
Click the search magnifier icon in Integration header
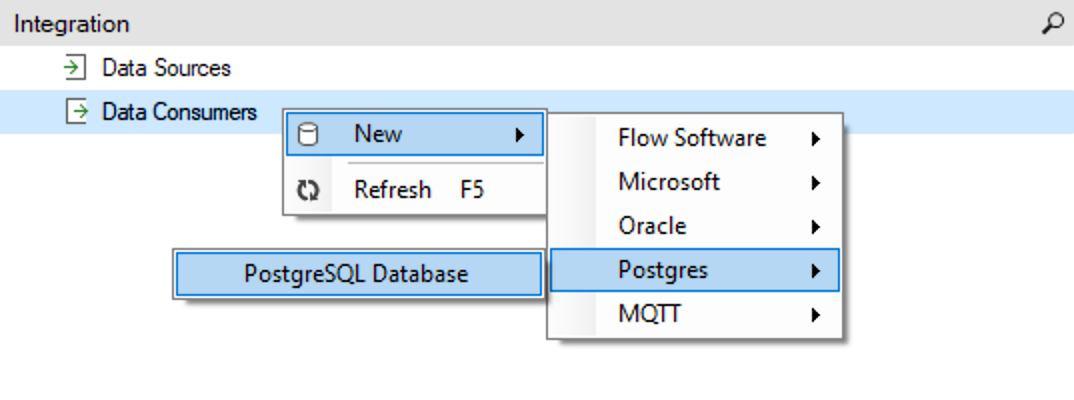(1052, 24)
